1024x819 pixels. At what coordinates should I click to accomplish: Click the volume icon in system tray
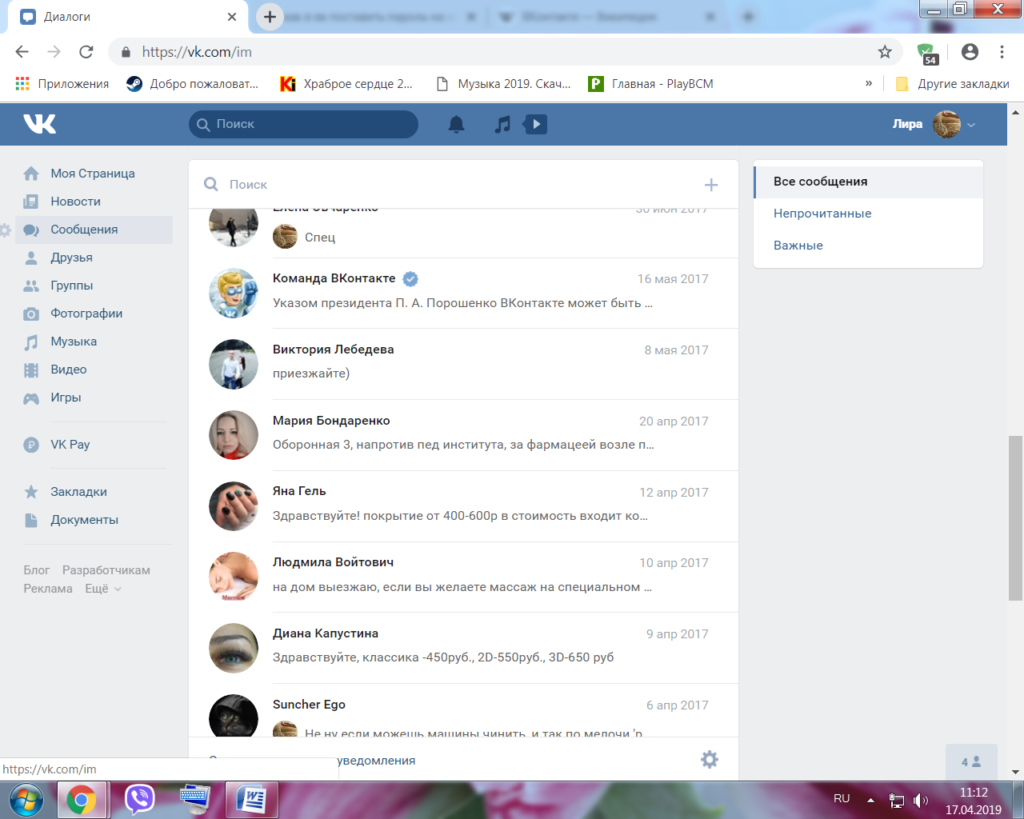coord(920,800)
